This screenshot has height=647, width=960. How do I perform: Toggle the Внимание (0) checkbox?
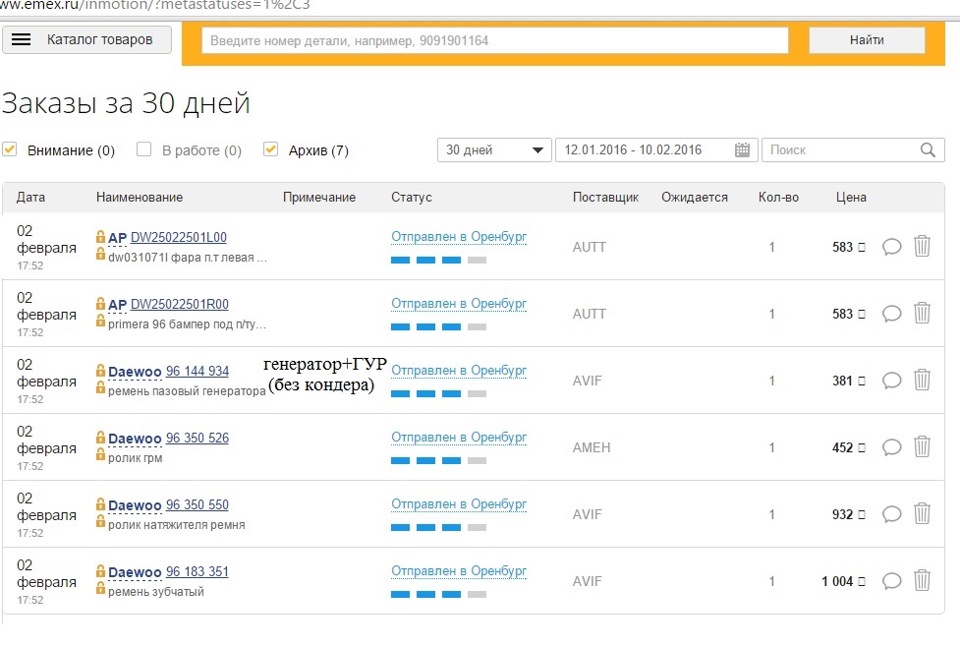[10, 150]
